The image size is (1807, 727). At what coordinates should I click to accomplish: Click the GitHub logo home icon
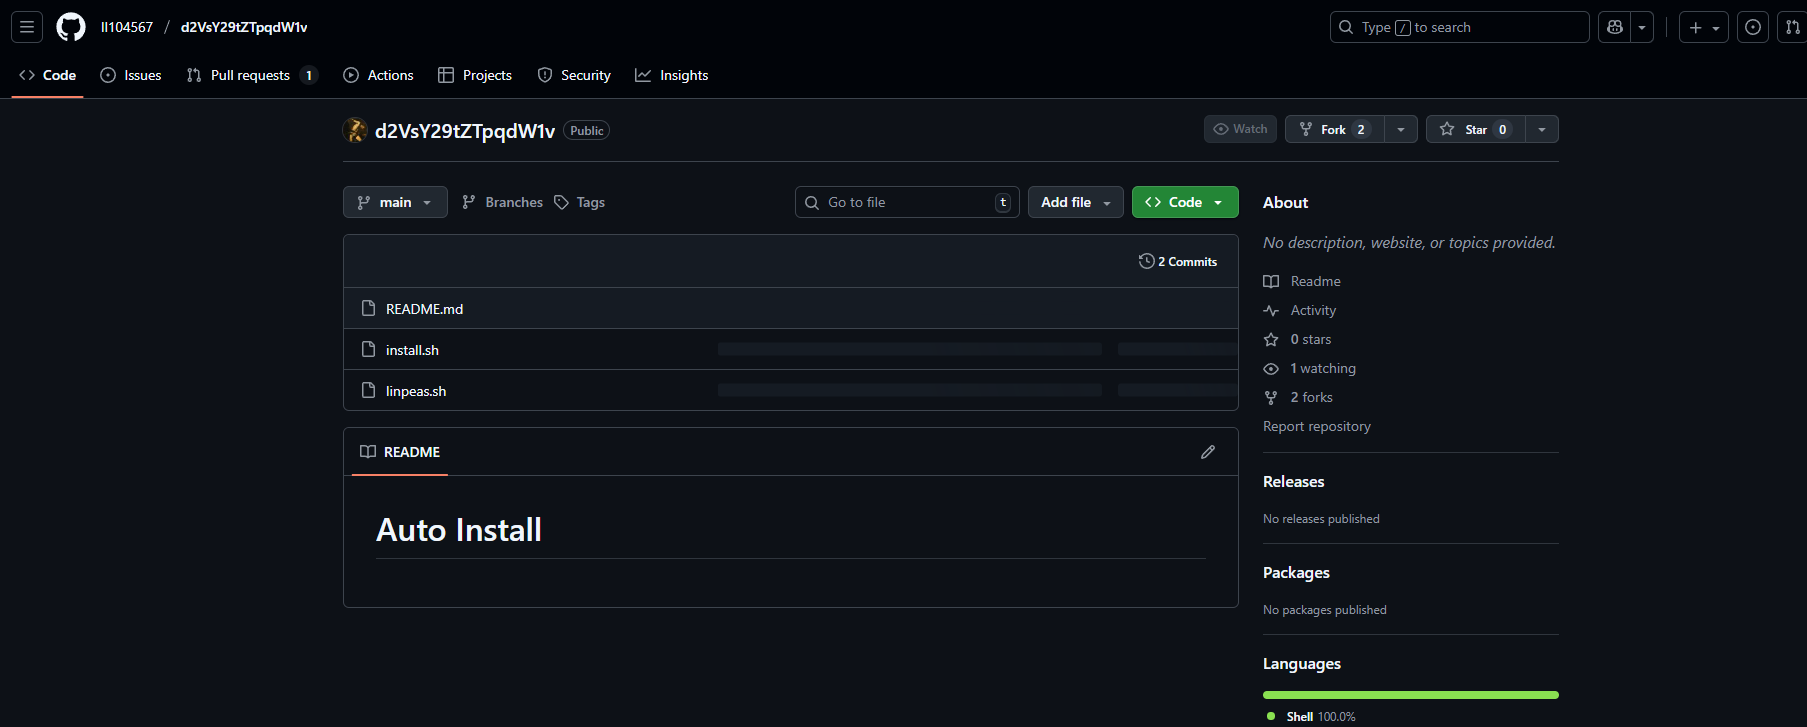coord(71,27)
